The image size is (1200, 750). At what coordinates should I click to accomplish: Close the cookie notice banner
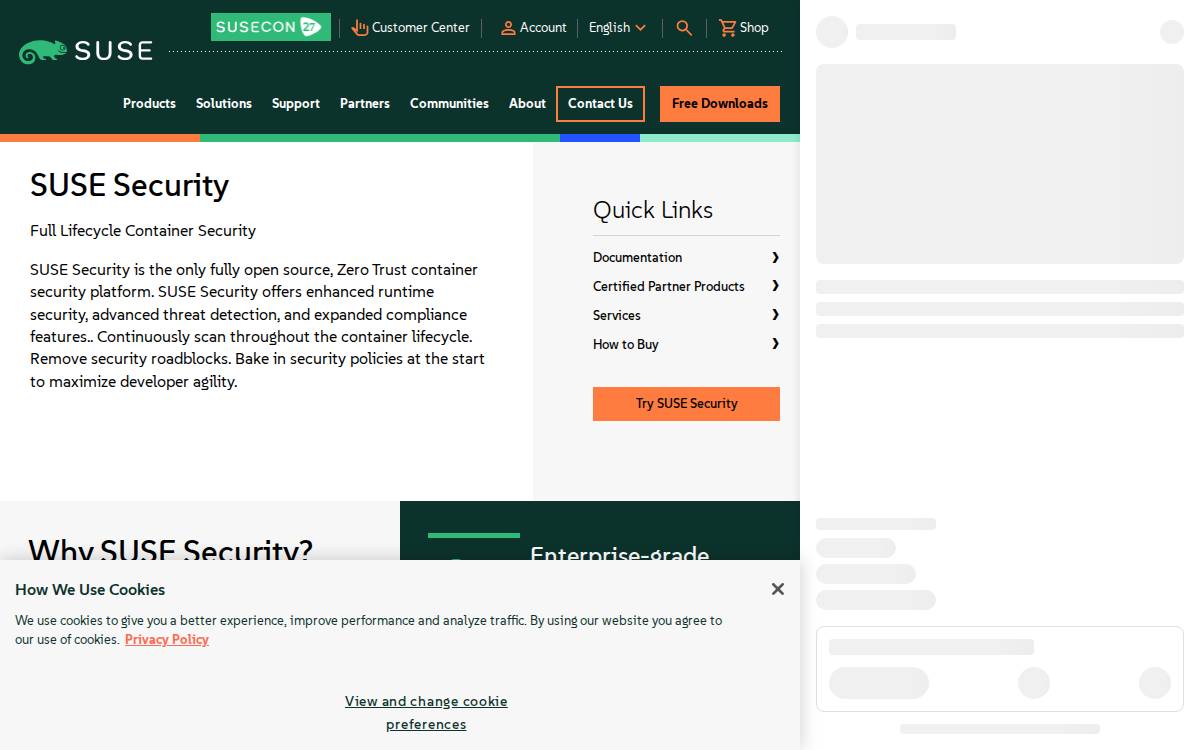click(x=778, y=589)
